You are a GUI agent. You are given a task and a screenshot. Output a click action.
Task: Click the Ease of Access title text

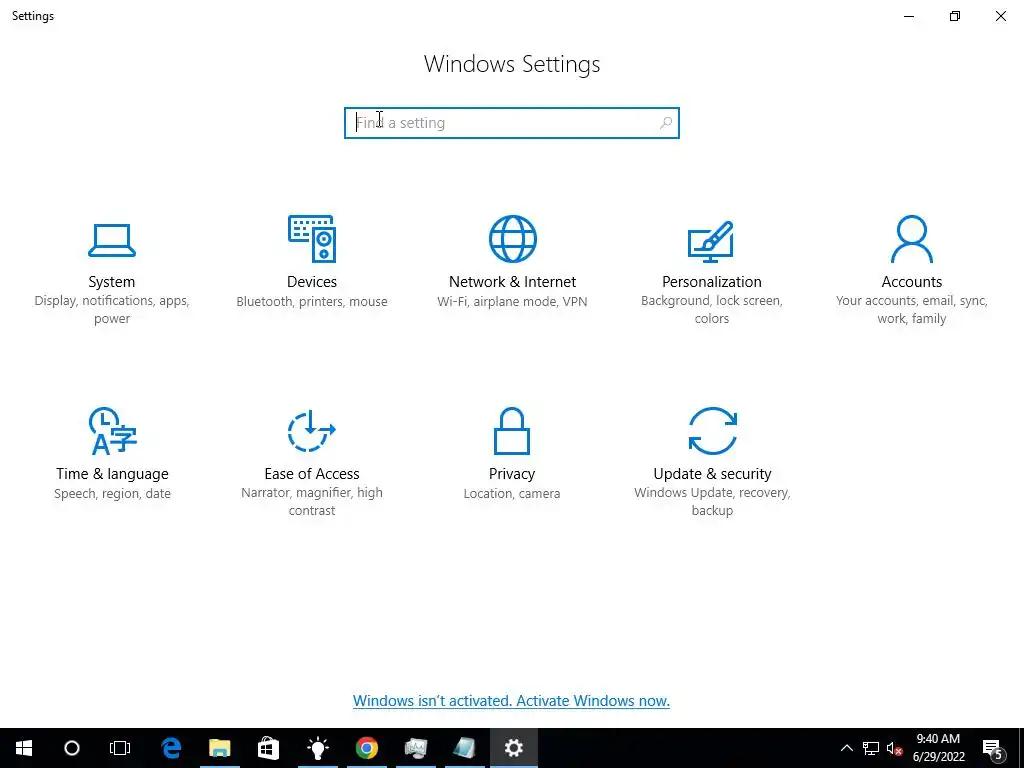(312, 474)
